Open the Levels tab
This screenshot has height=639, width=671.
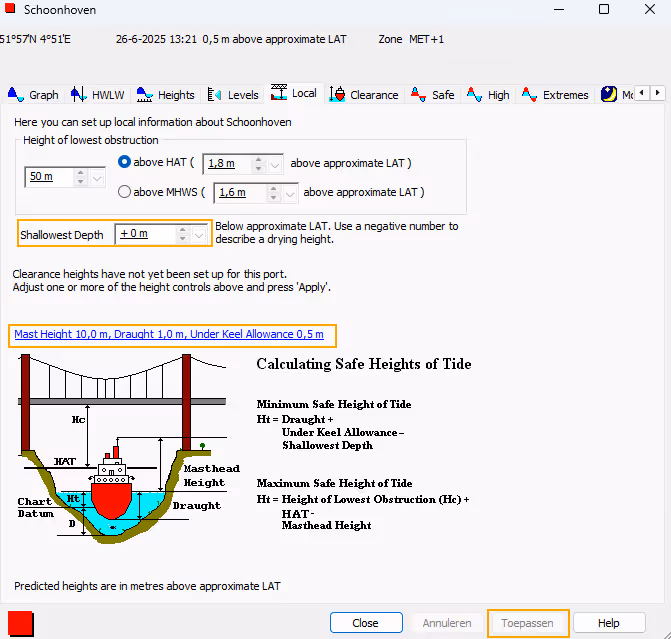(233, 95)
